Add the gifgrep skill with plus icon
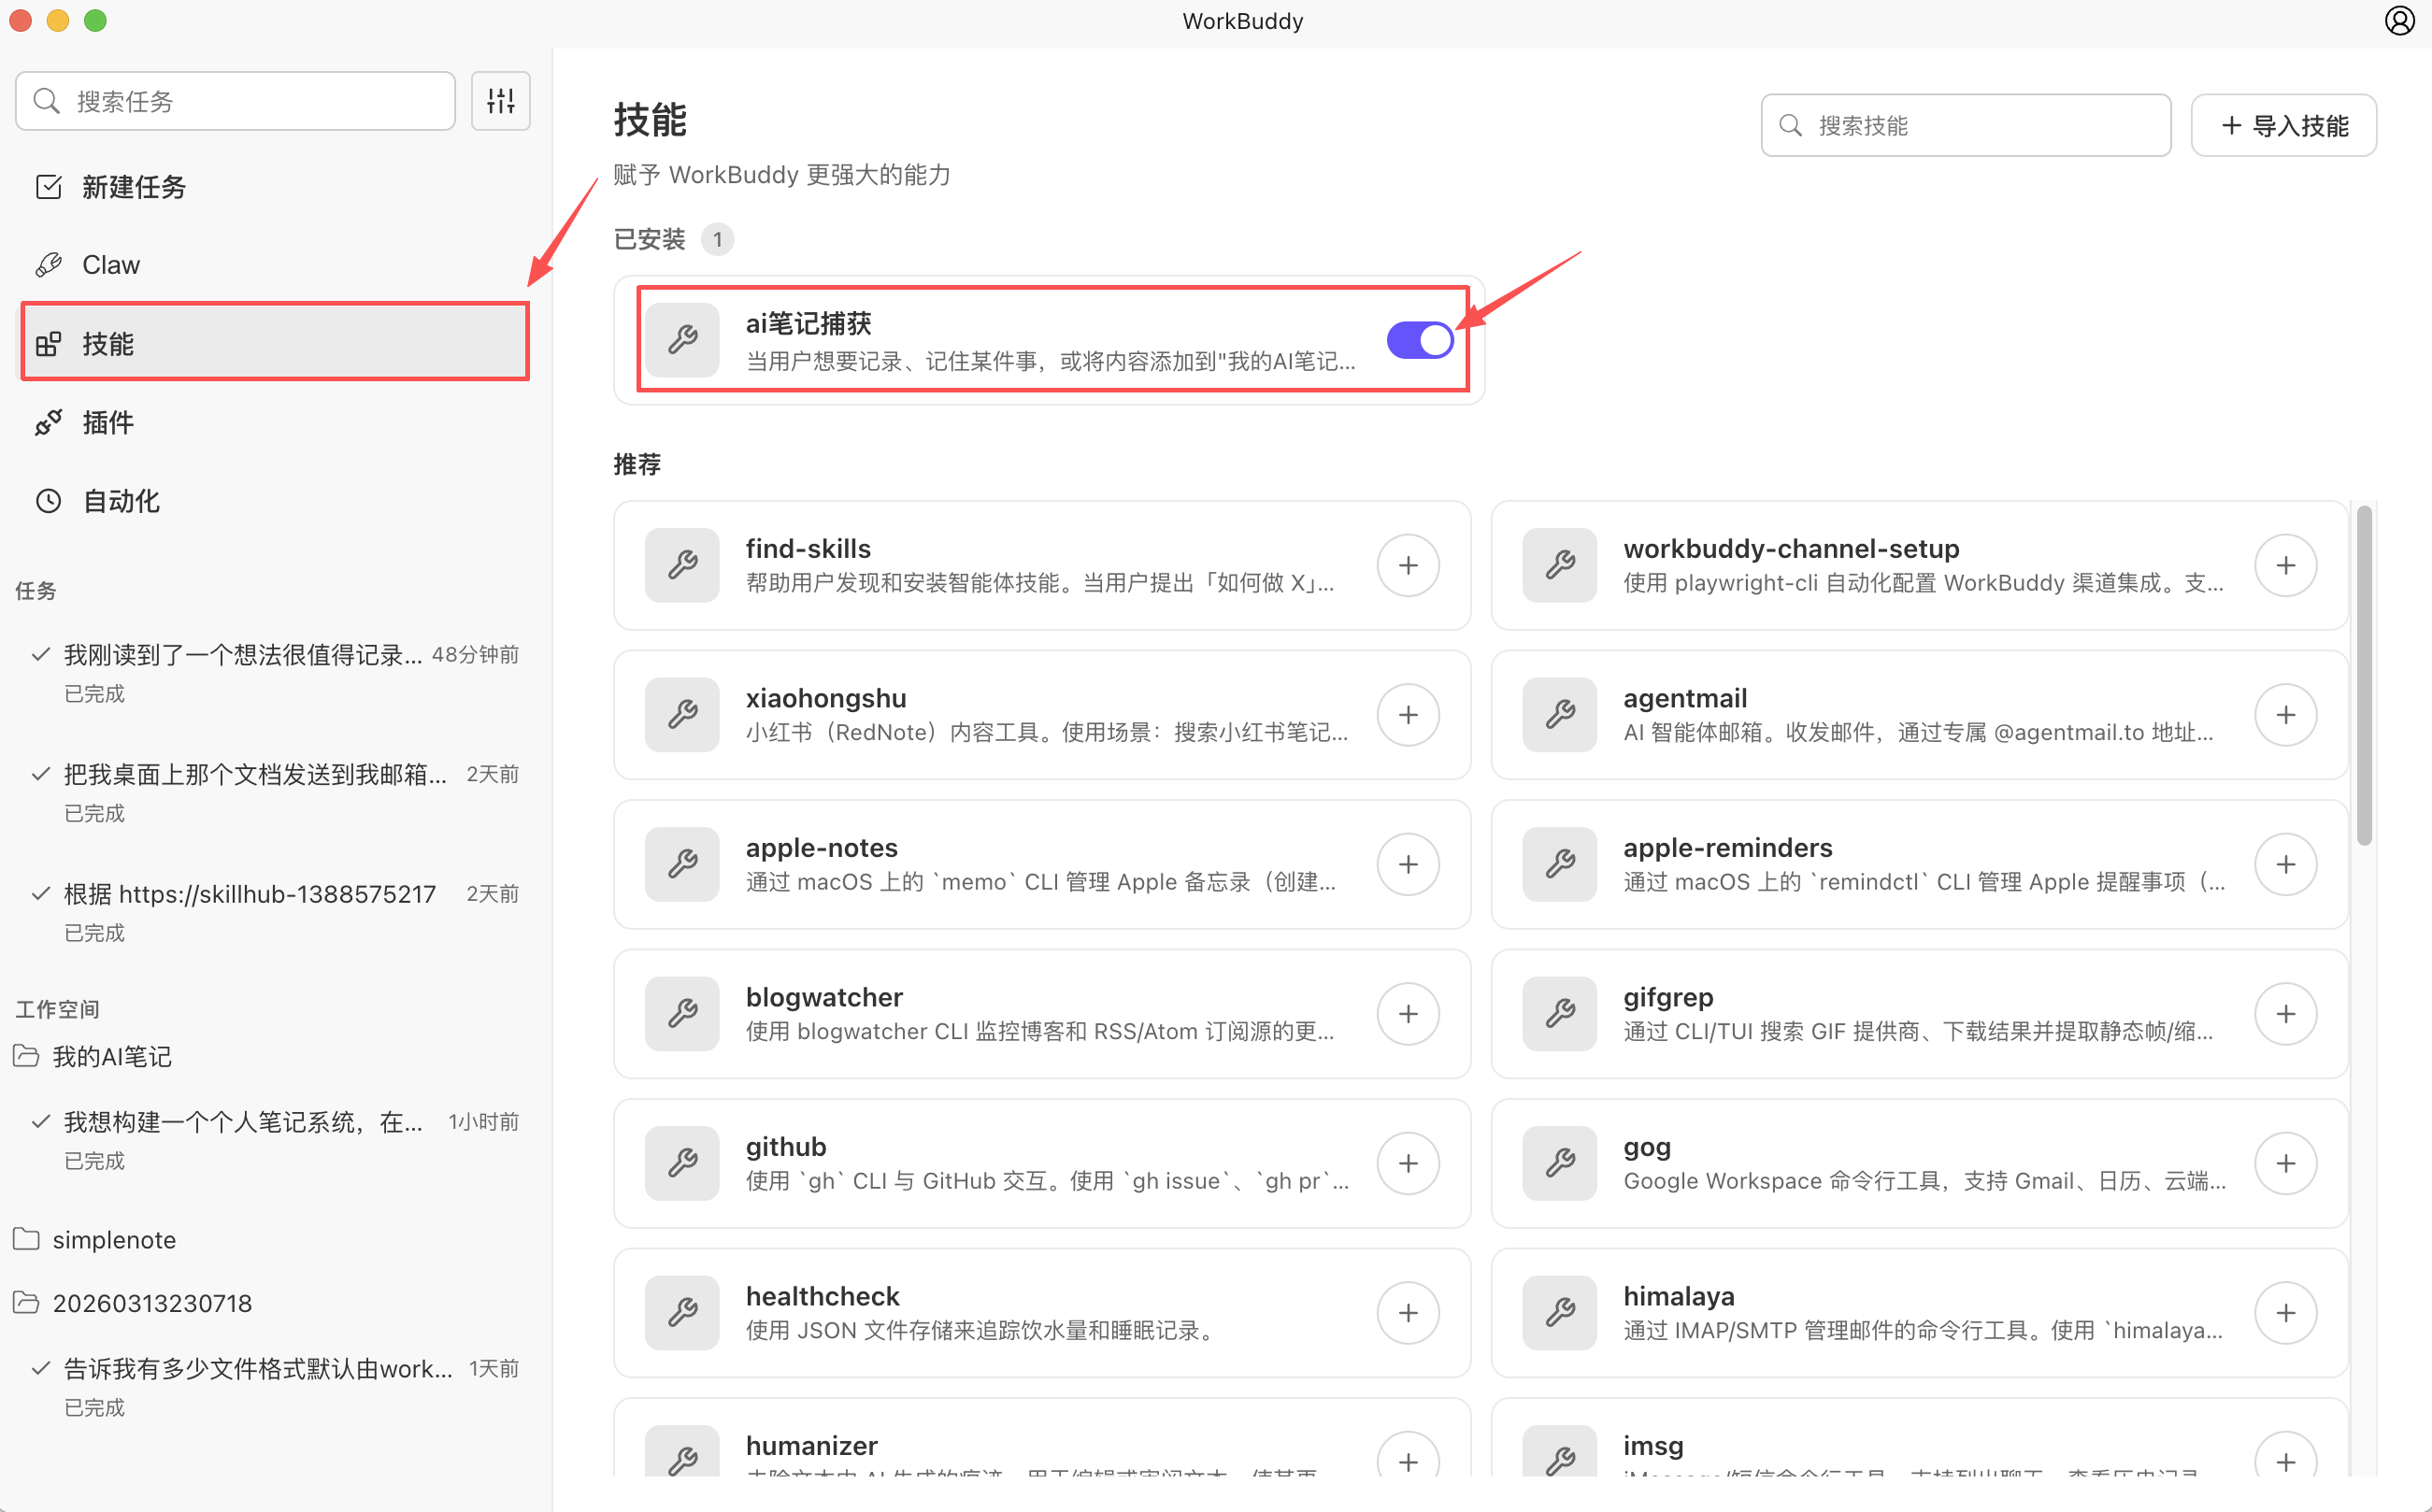Image resolution: width=2432 pixels, height=1512 pixels. click(x=2285, y=1013)
